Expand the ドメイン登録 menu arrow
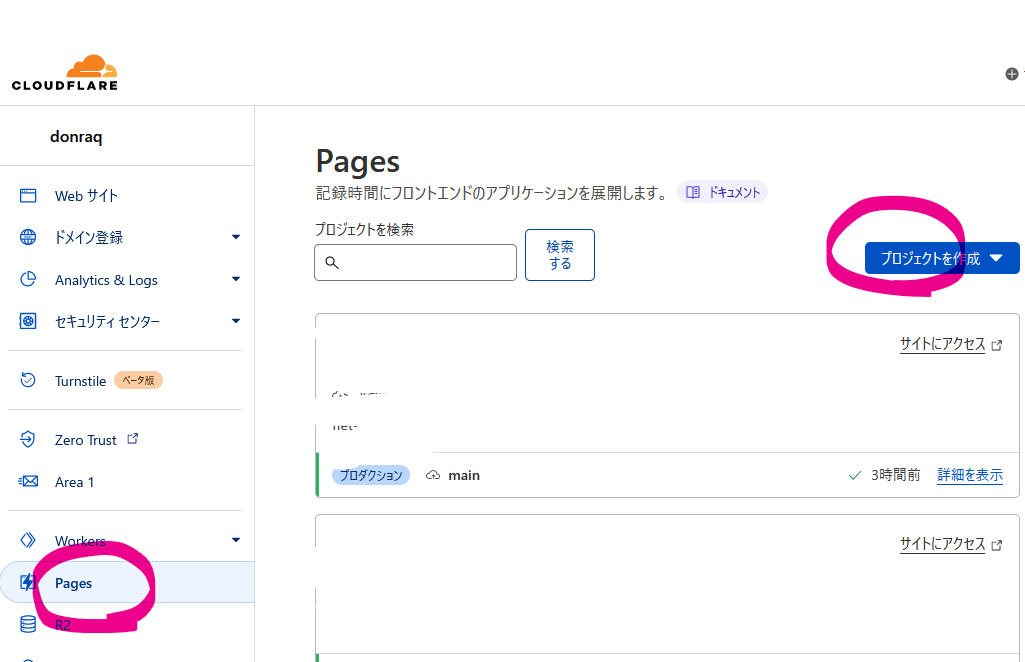 pyautogui.click(x=236, y=237)
